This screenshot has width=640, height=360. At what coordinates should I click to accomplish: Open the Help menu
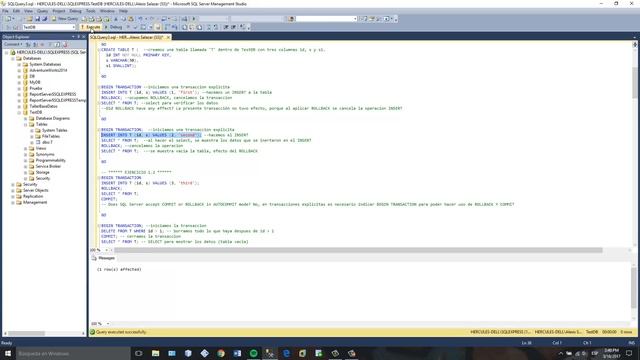[123, 11]
